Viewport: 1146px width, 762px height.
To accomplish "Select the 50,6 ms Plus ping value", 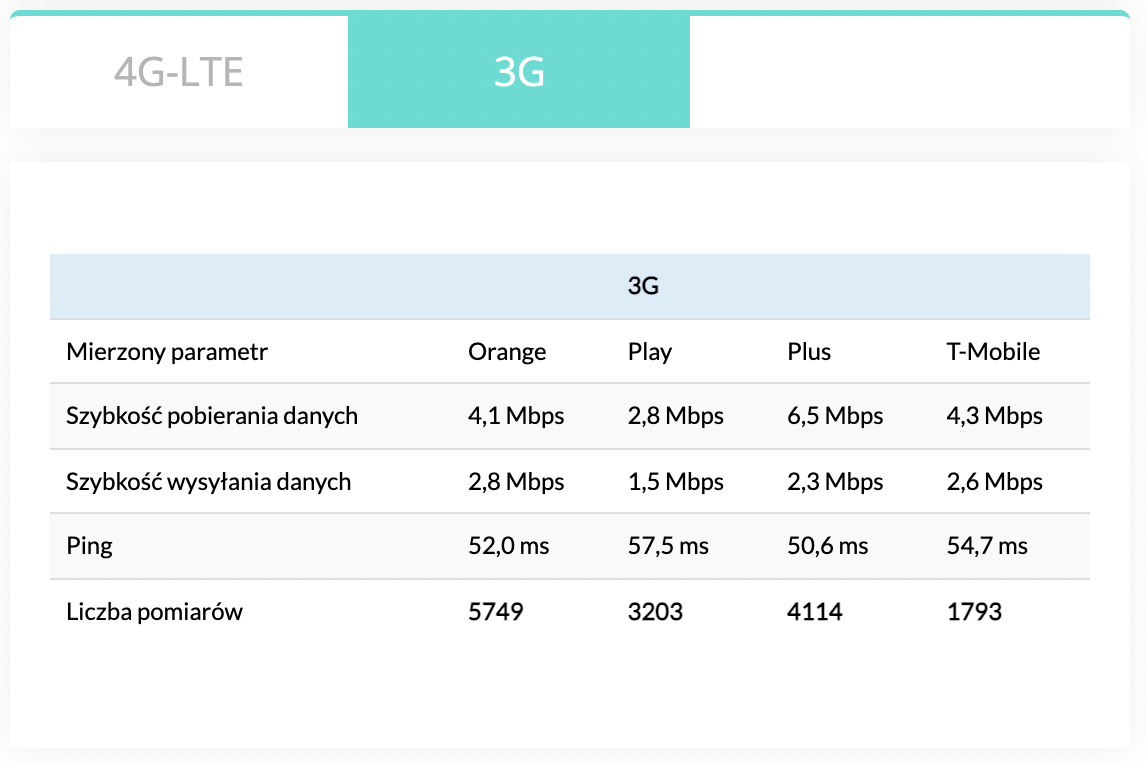I will pos(828,546).
